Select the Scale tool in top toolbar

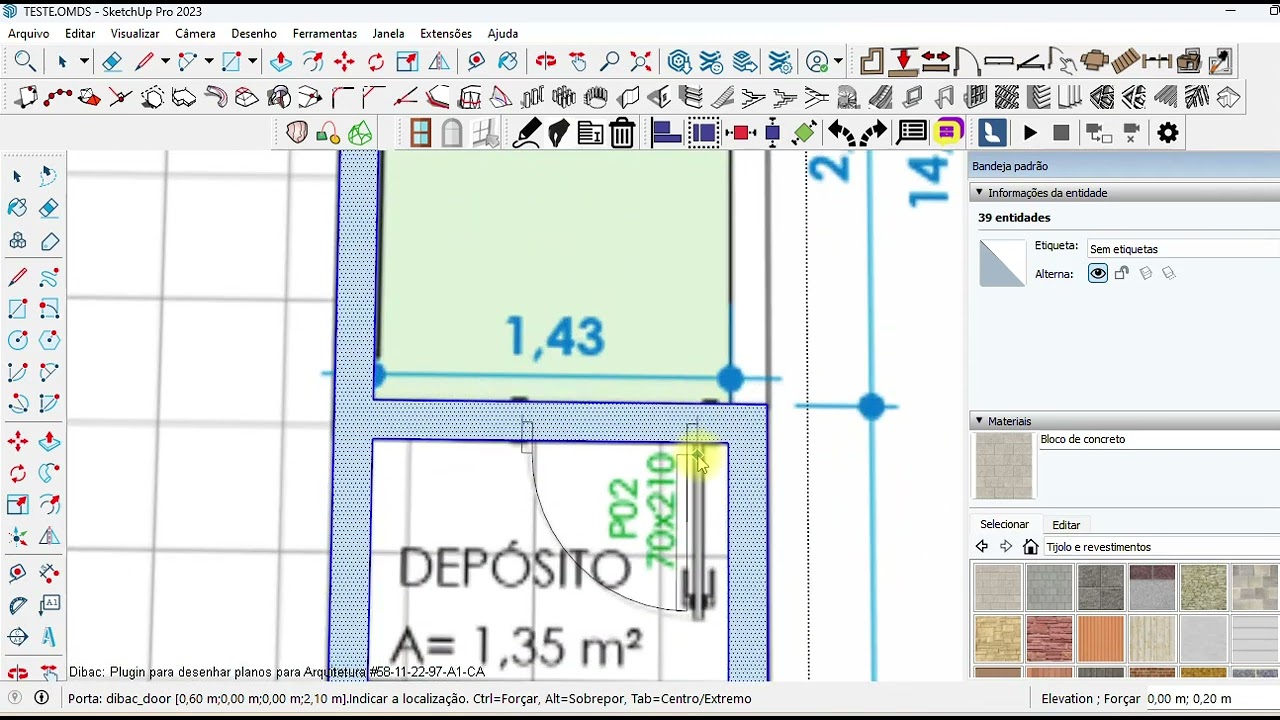point(407,62)
